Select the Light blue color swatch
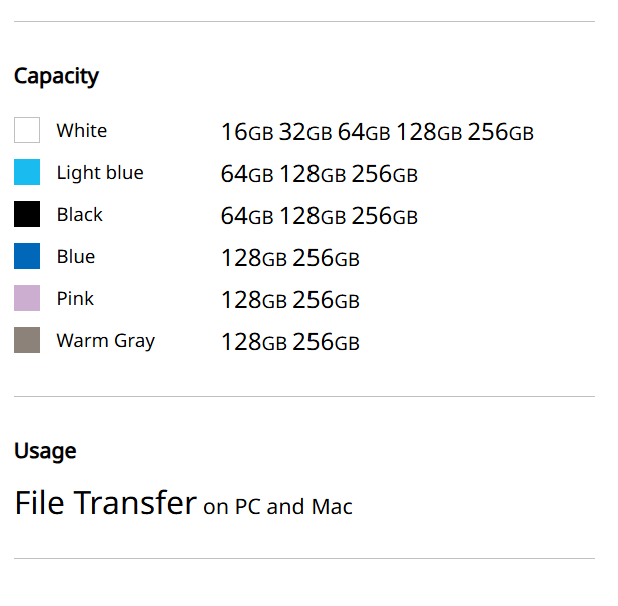 click(x=27, y=173)
